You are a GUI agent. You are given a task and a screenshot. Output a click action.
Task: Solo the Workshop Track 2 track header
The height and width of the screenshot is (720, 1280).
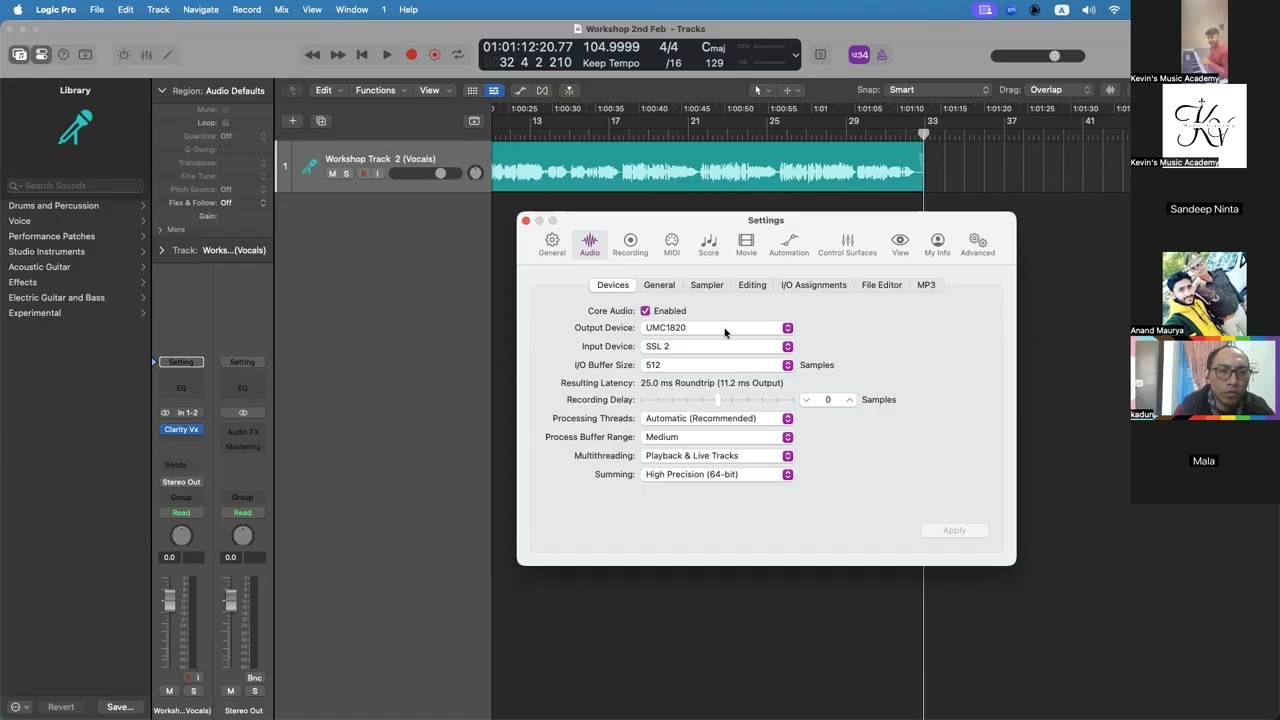347,174
